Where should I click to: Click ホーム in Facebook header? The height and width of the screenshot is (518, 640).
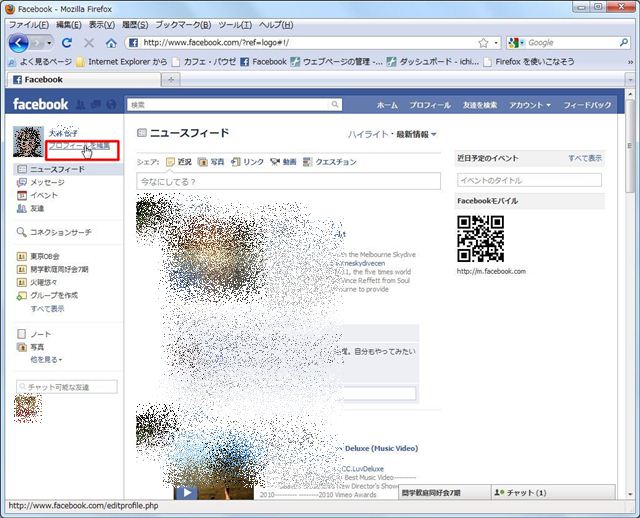coord(387,105)
